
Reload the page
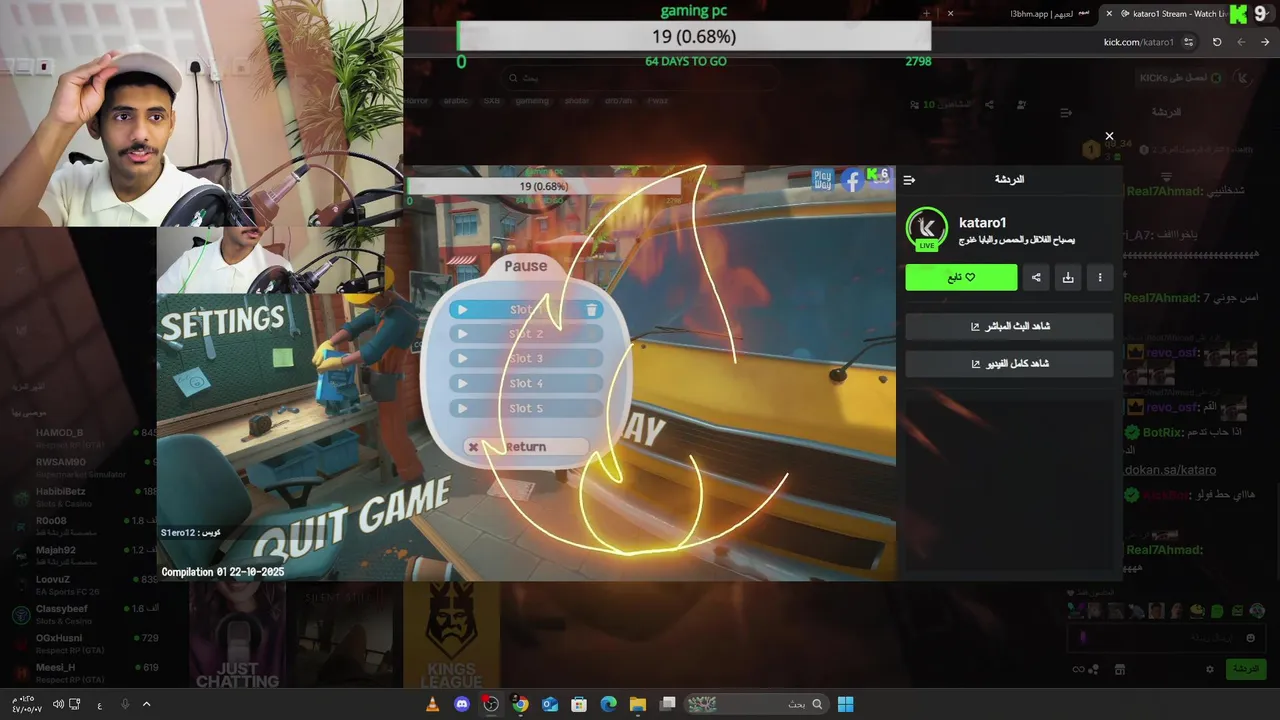point(1217,42)
